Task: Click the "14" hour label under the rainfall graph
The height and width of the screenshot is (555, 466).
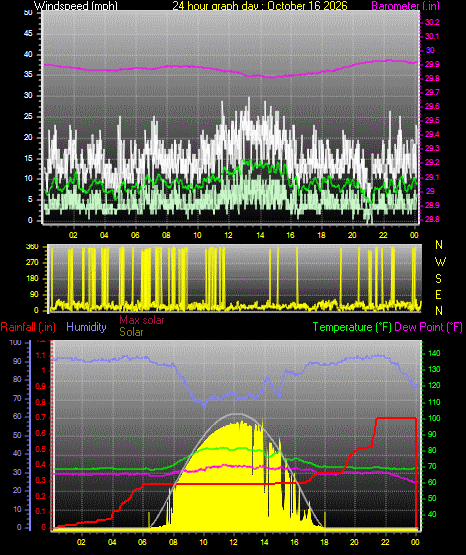Action: click(264, 542)
